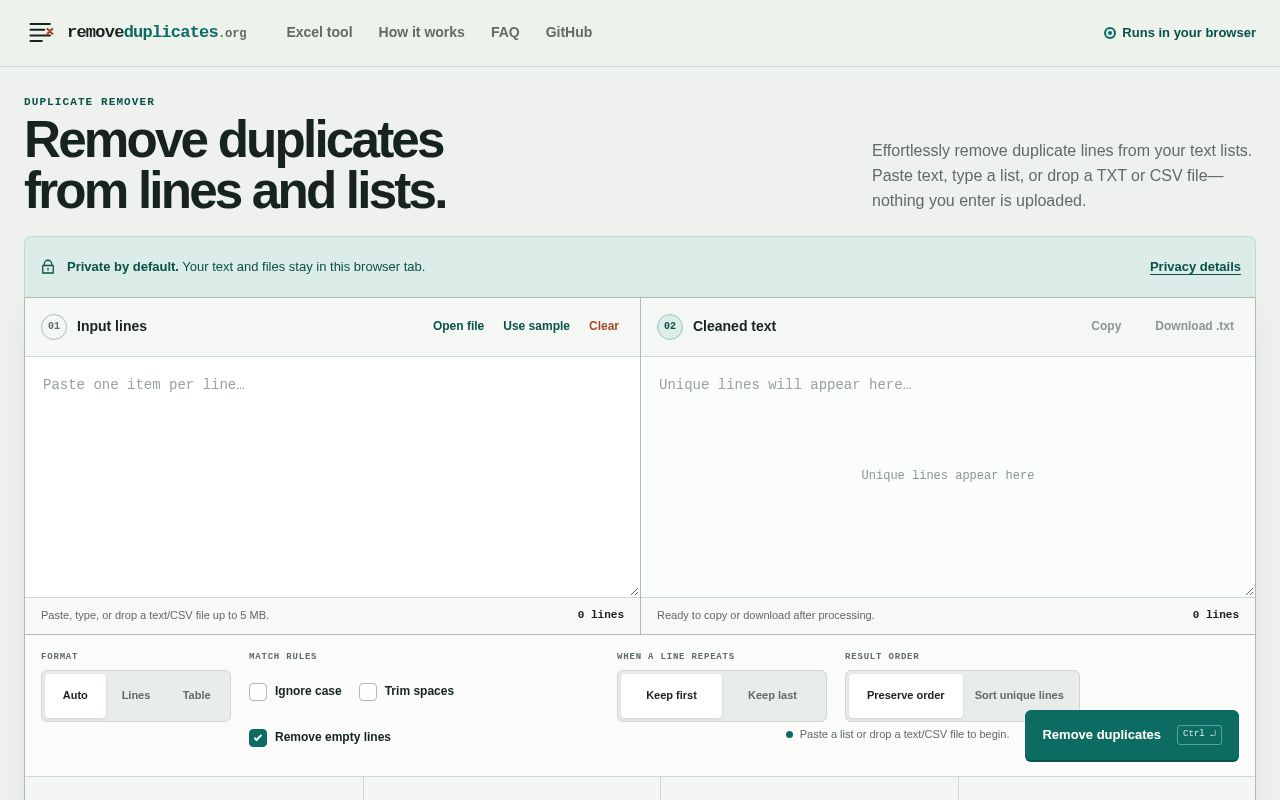This screenshot has width=1280, height=800.
Task: Clear the input lines
Action: [x=604, y=326]
